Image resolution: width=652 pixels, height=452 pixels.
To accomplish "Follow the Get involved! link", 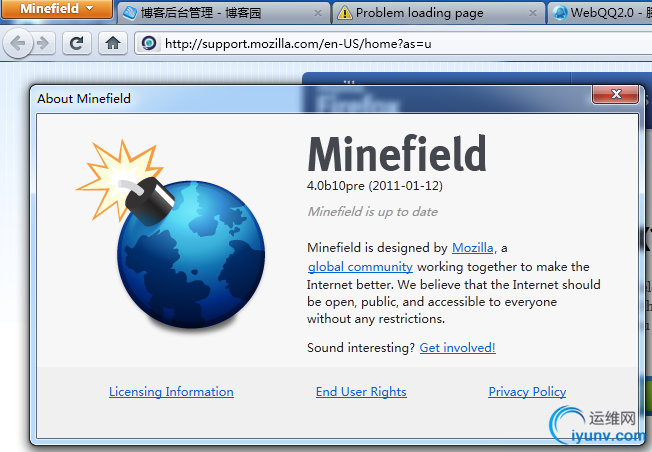I will click(x=457, y=348).
